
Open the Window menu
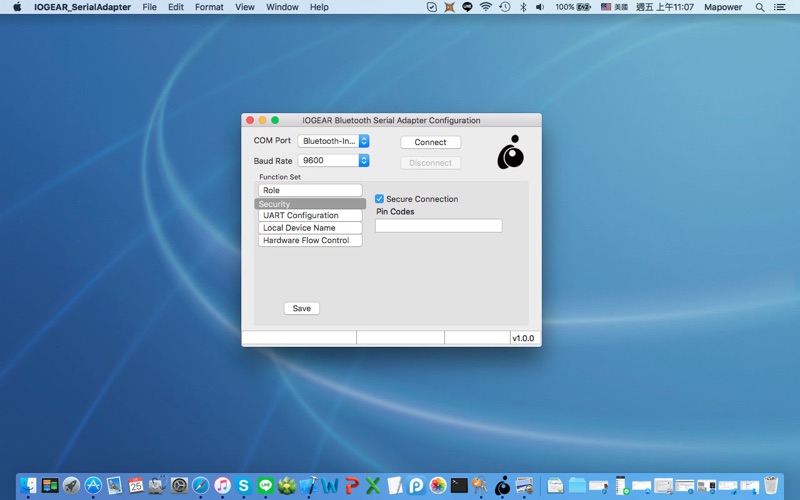click(x=282, y=7)
